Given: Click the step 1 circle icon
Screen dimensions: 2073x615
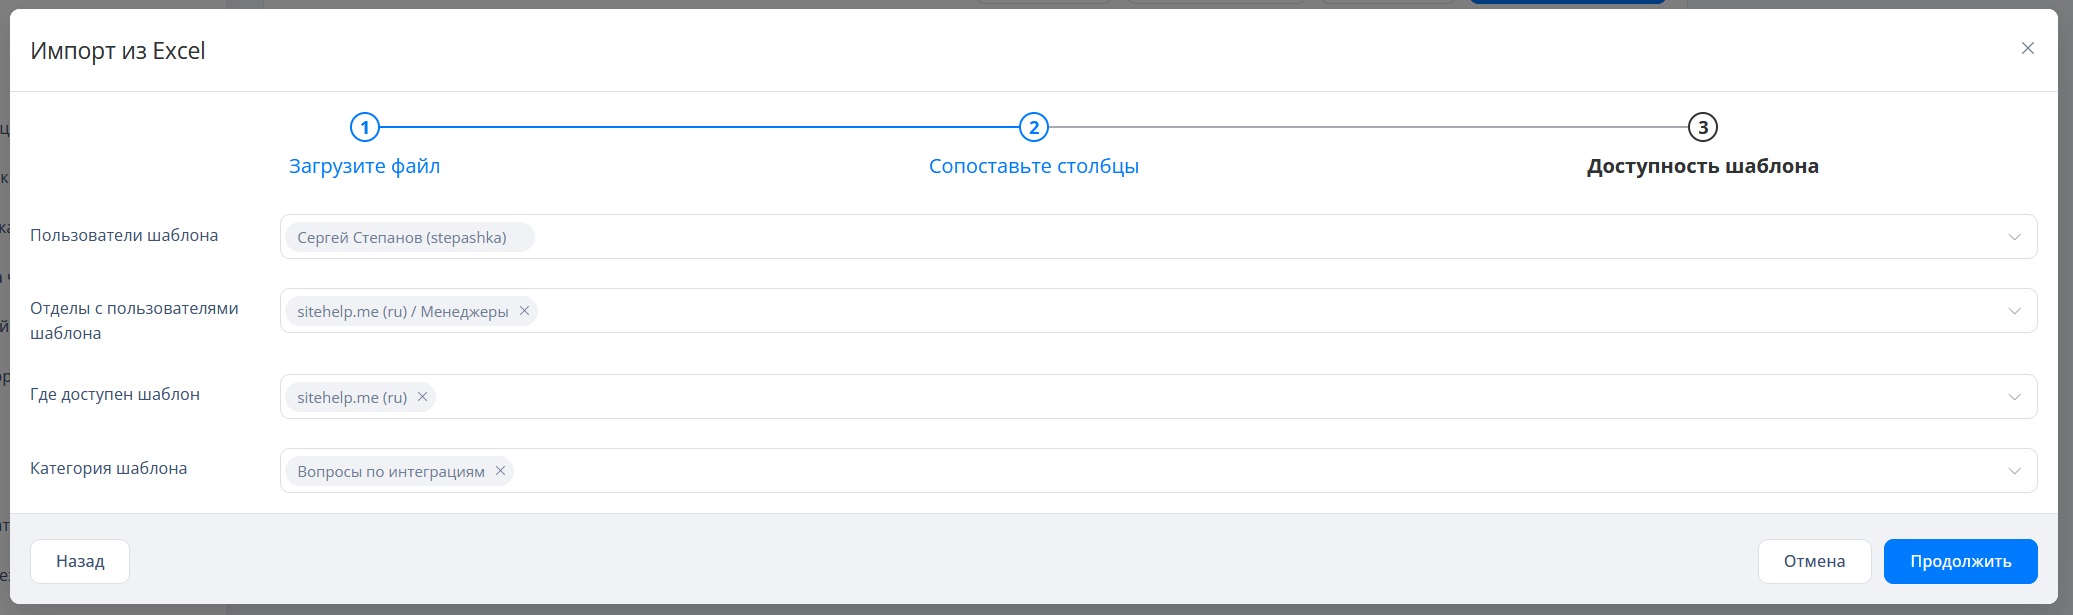Looking at the screenshot, I should pyautogui.click(x=365, y=128).
